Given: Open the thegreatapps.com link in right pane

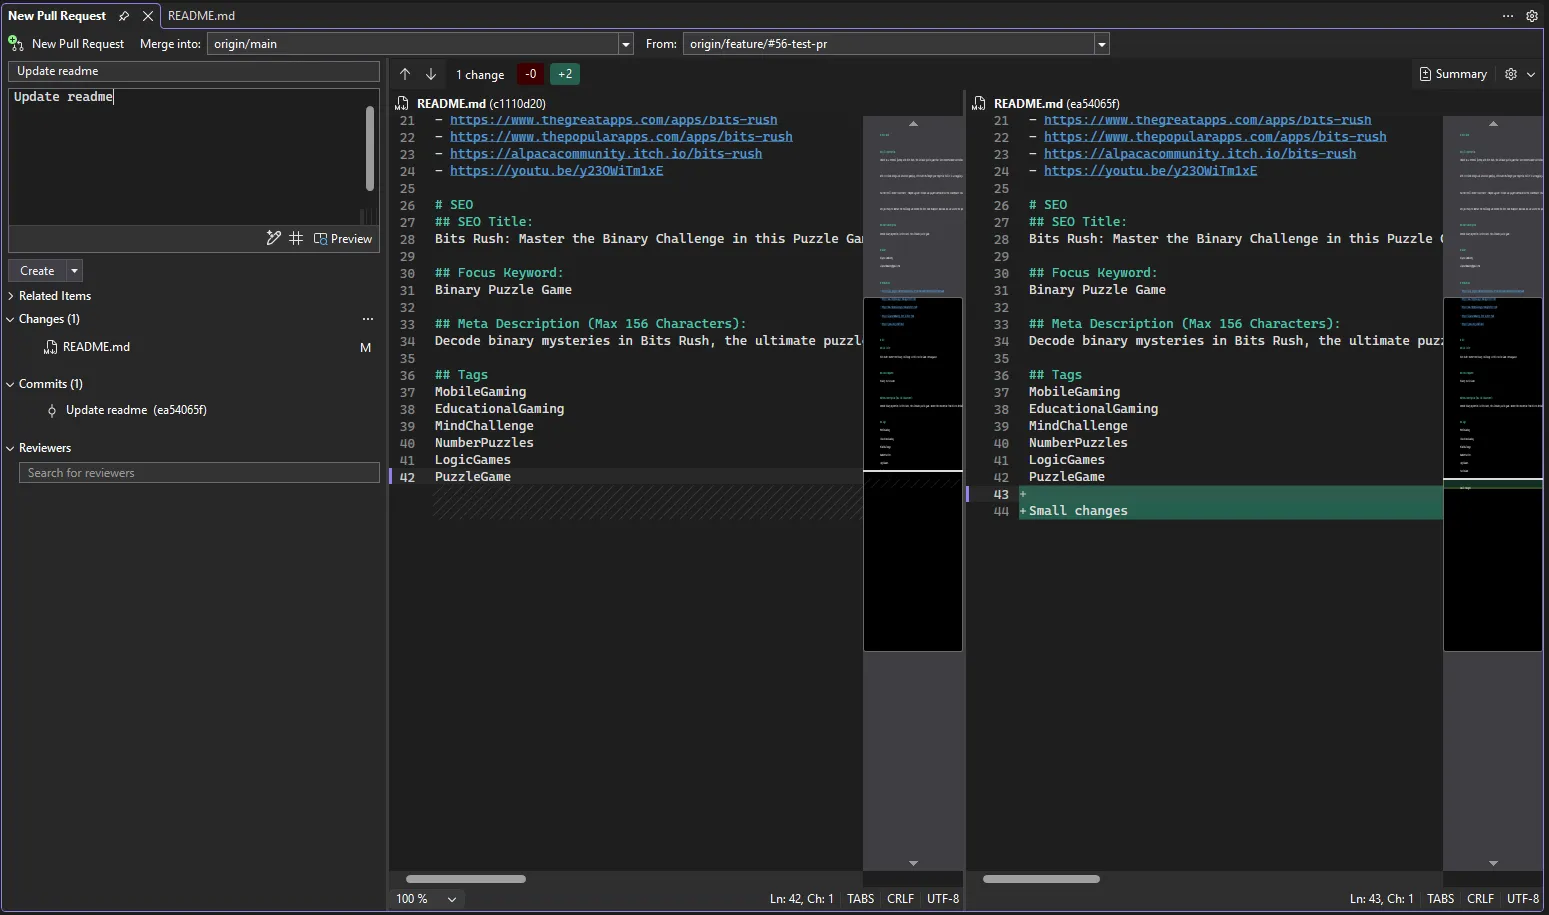Looking at the screenshot, I should tap(1207, 120).
